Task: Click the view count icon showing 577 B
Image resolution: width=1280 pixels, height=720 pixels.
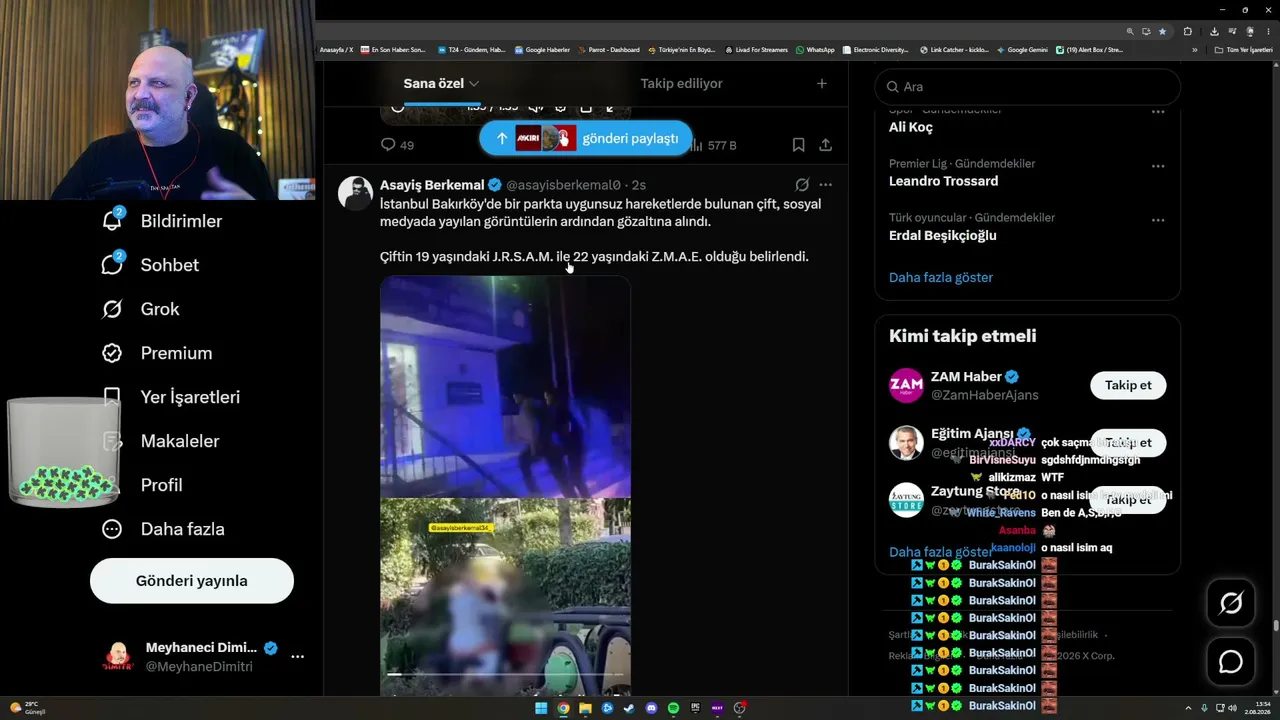Action: click(x=696, y=145)
